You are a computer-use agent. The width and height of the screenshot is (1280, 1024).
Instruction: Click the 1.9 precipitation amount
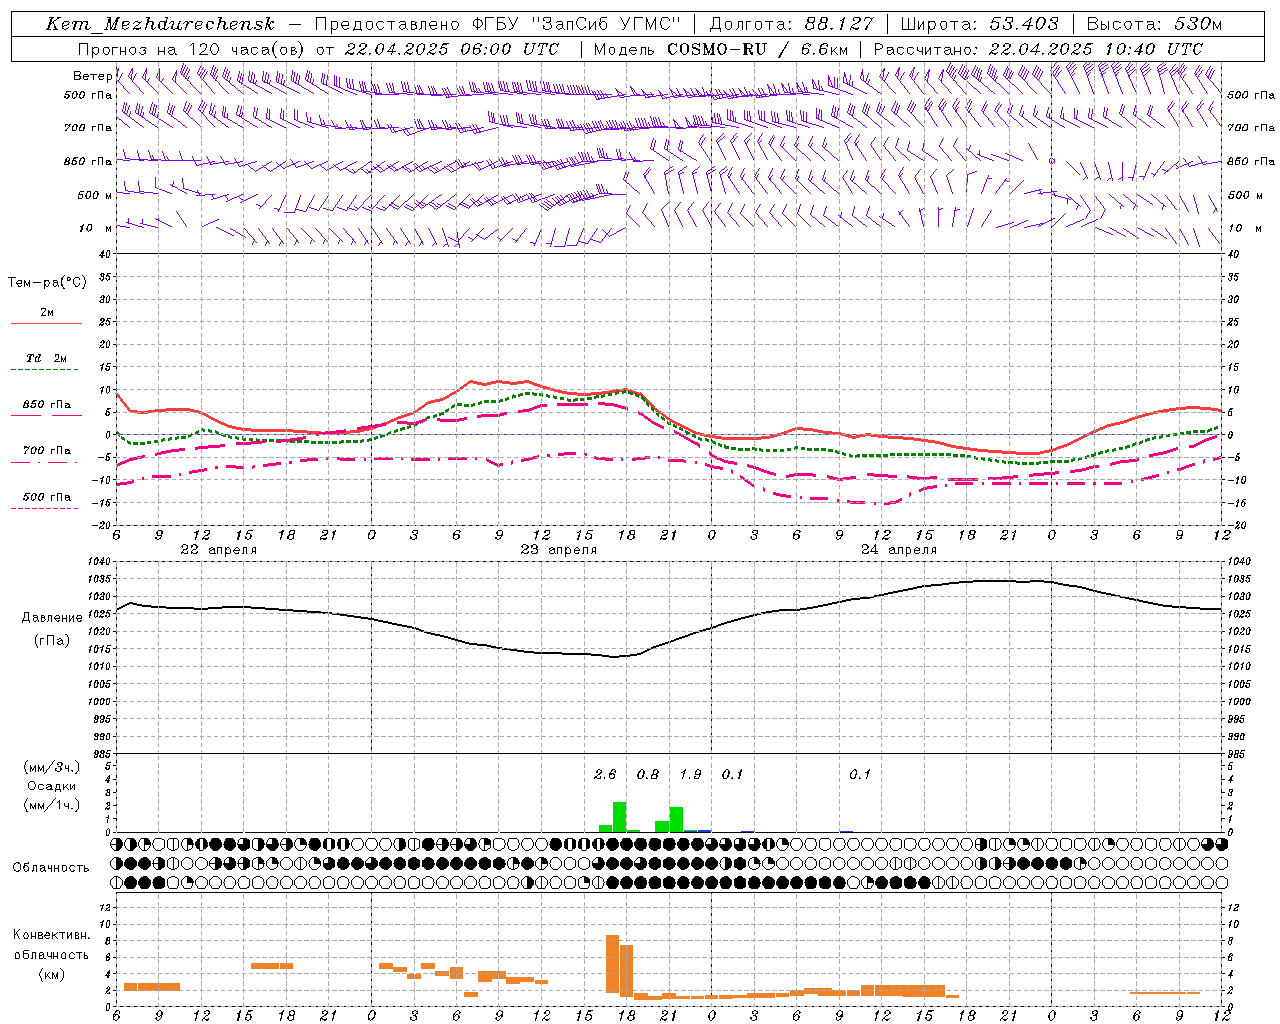click(690, 774)
